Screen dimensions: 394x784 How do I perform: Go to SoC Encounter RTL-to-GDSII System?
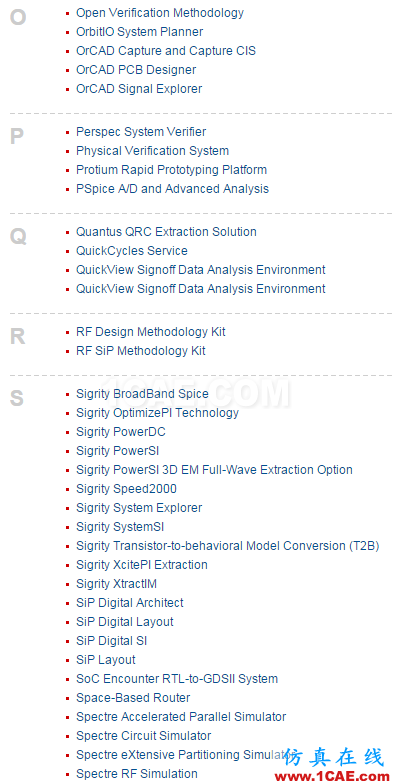(177, 679)
